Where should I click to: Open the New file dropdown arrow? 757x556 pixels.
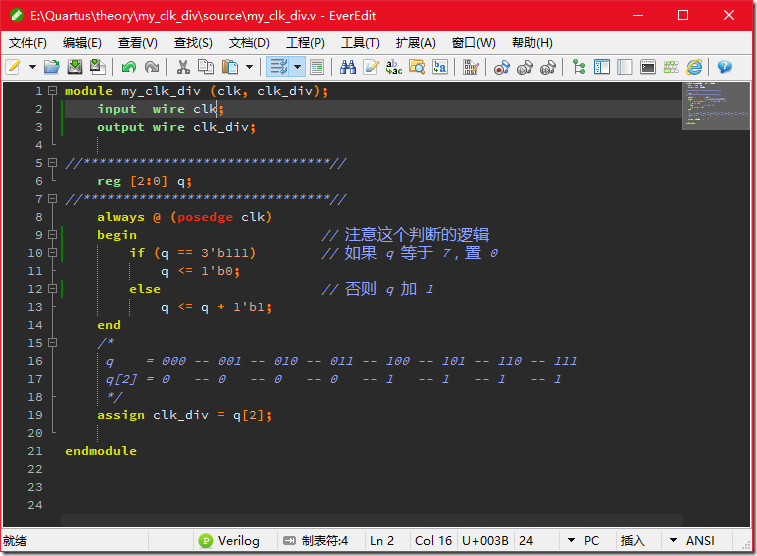point(32,67)
